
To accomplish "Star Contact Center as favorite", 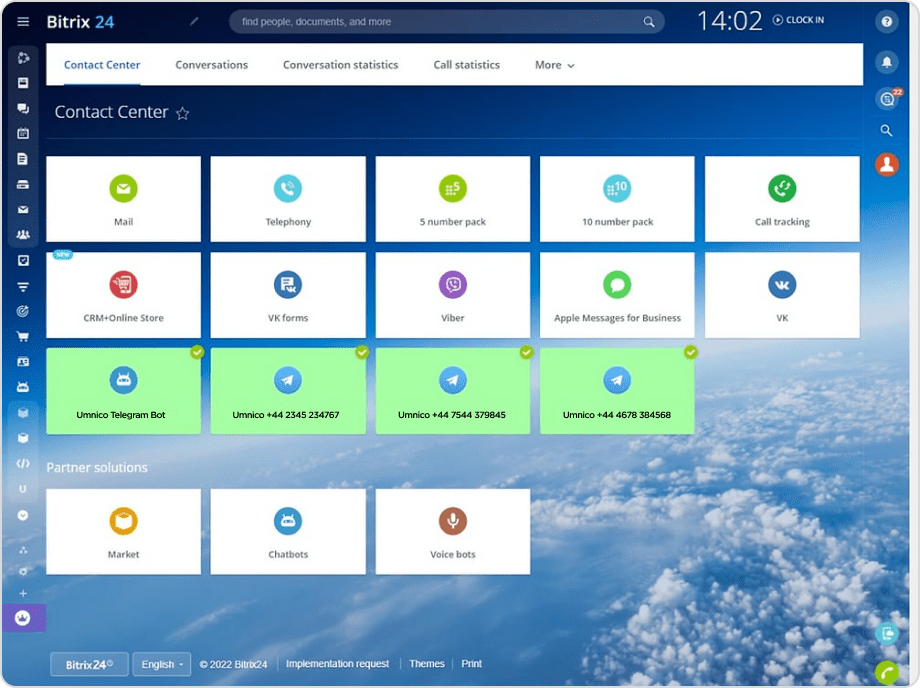I will click(x=183, y=113).
